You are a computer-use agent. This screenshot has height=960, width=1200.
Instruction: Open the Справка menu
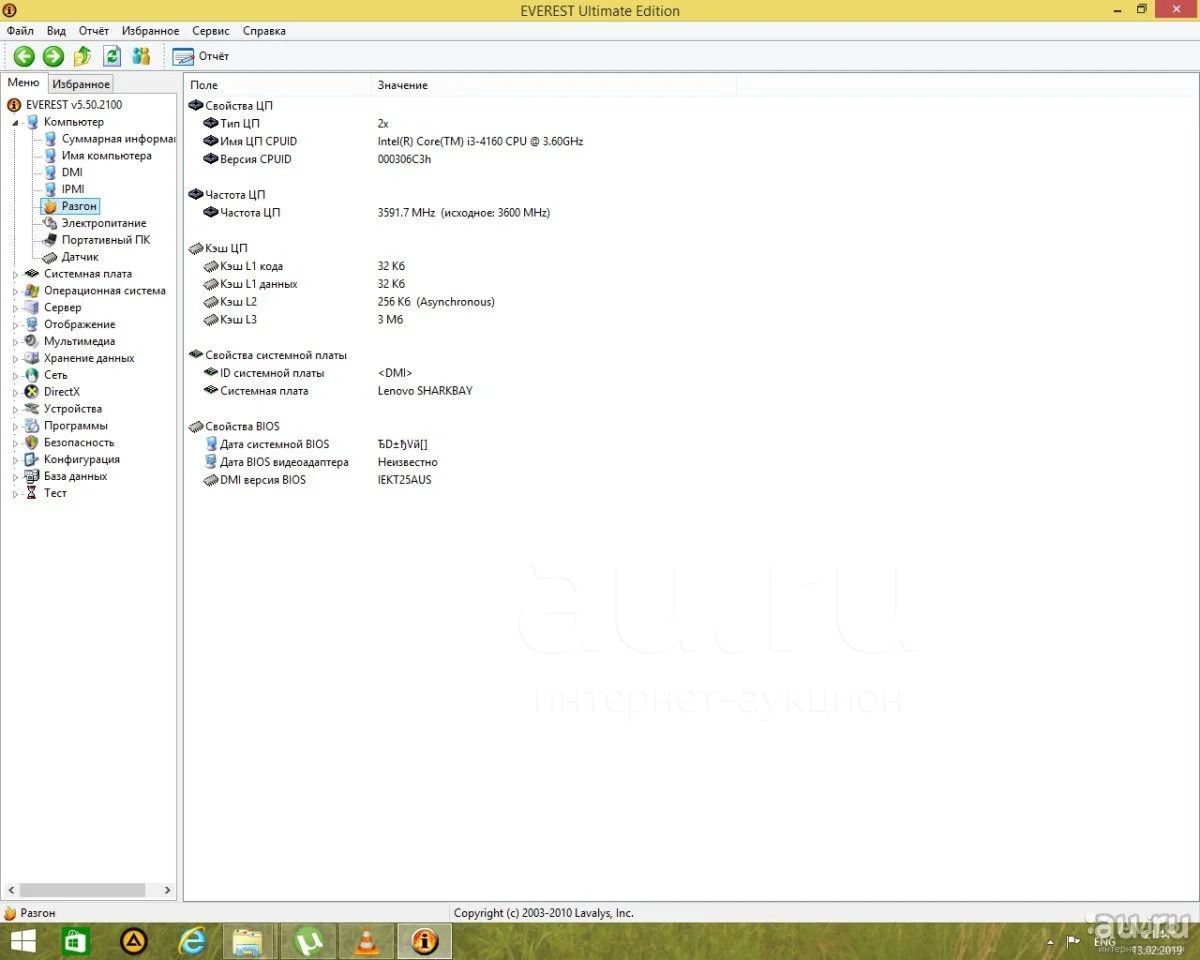264,31
